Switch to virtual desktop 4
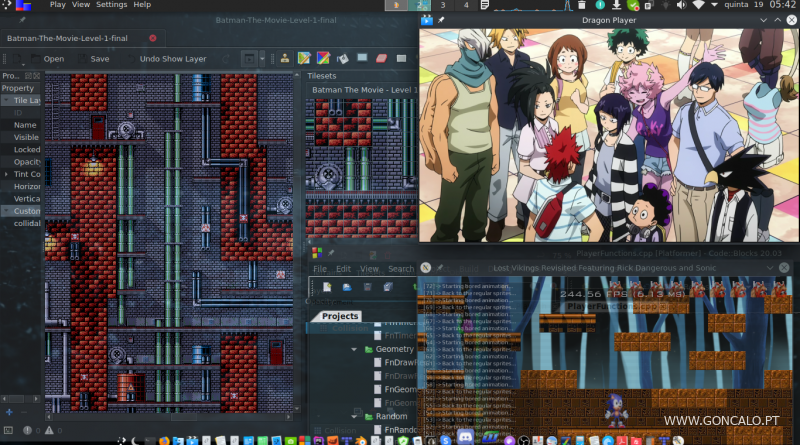 [x=466, y=5]
